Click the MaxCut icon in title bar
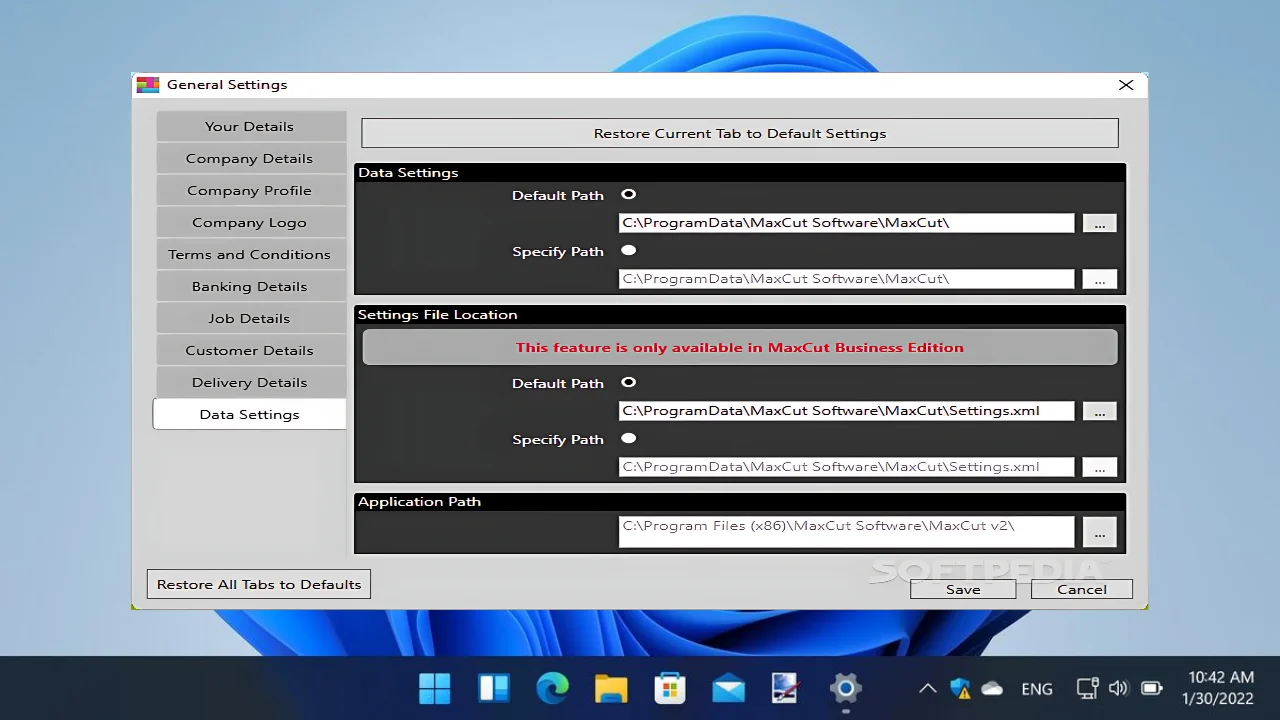 (x=148, y=85)
